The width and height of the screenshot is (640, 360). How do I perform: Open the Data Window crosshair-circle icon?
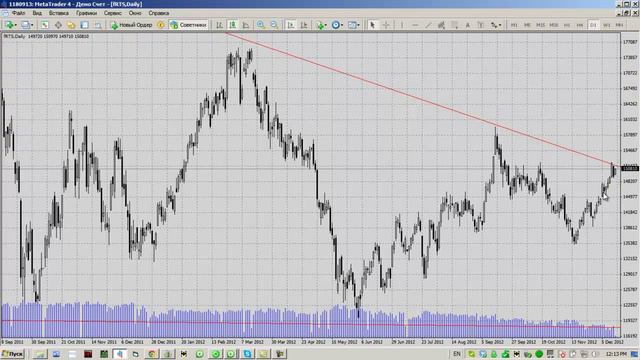point(58,25)
